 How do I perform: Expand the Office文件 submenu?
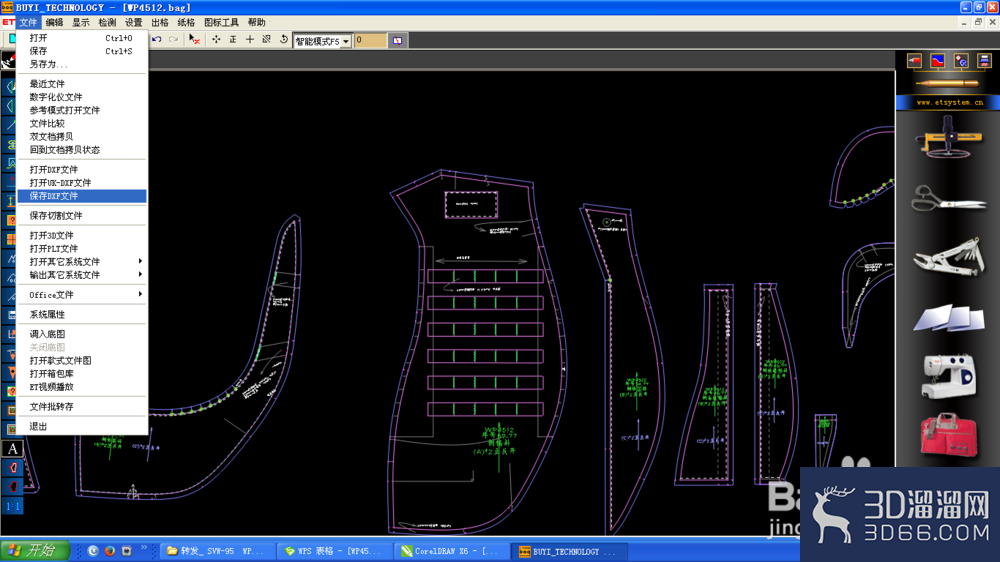(x=82, y=295)
